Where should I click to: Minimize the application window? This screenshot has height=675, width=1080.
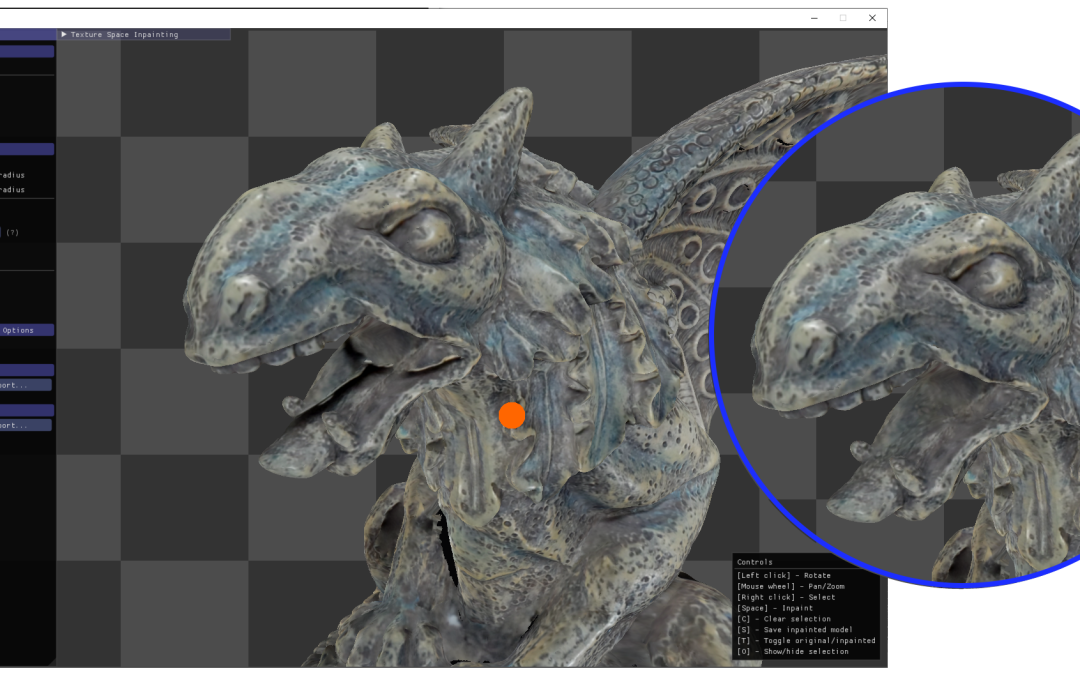814,18
